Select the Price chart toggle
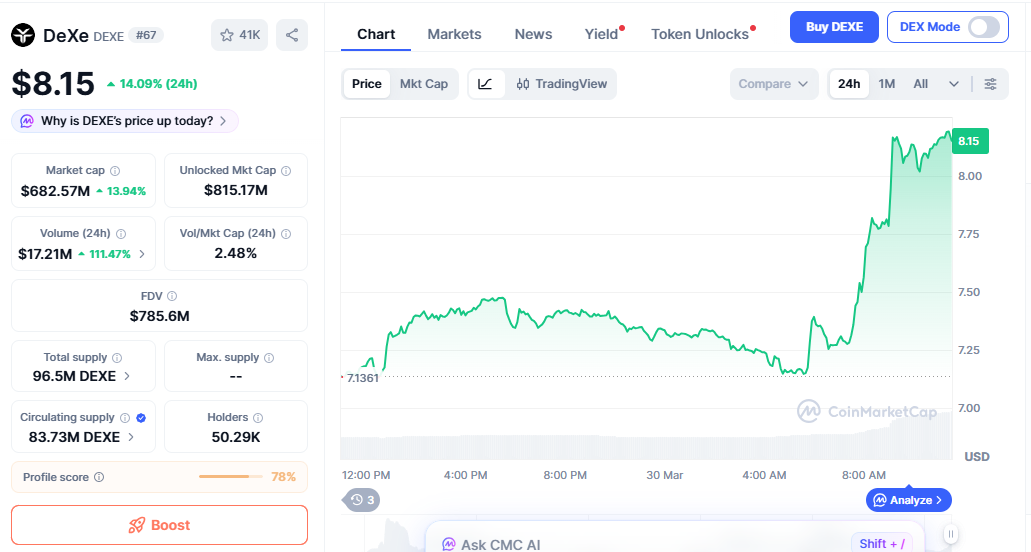 click(x=366, y=84)
